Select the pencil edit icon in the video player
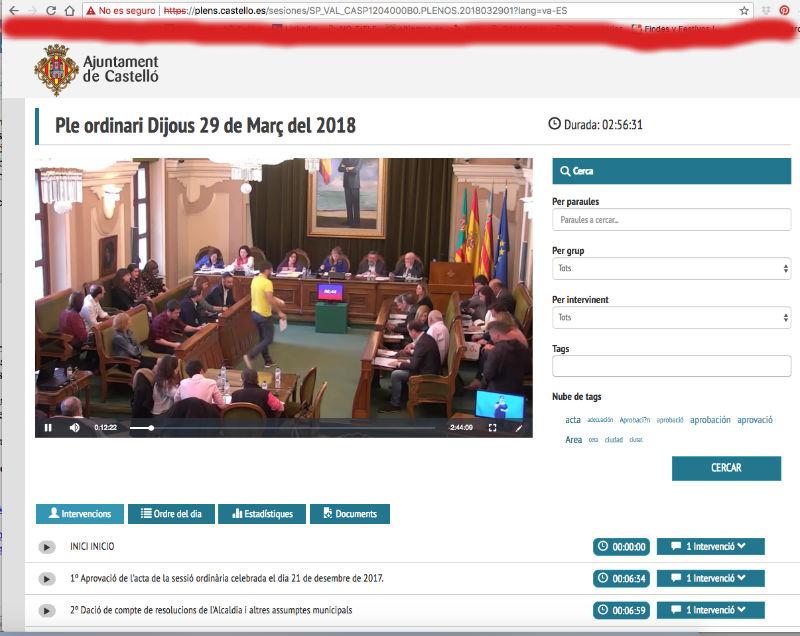 tap(519, 428)
